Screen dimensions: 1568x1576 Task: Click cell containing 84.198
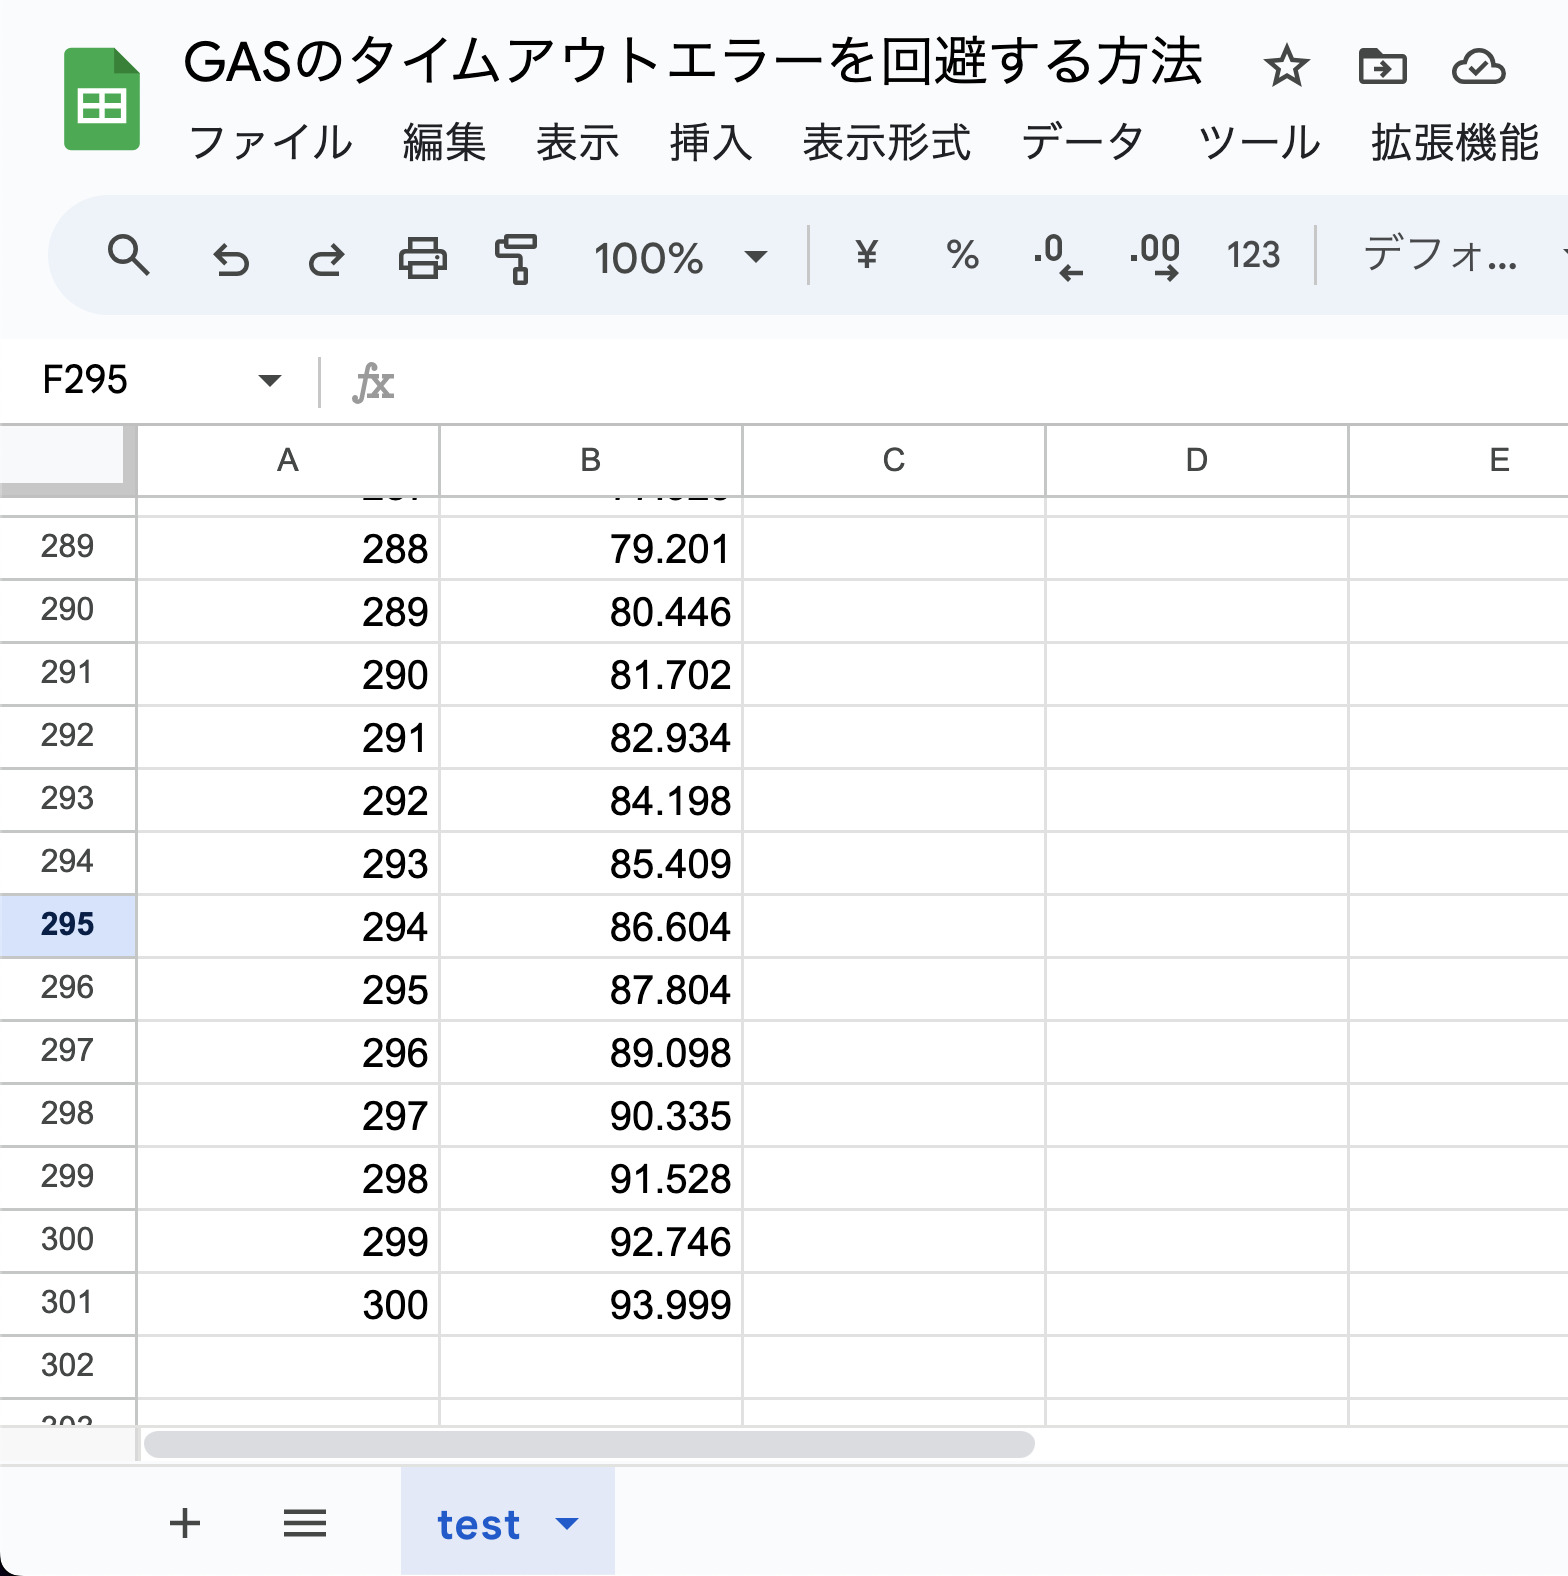coord(591,800)
